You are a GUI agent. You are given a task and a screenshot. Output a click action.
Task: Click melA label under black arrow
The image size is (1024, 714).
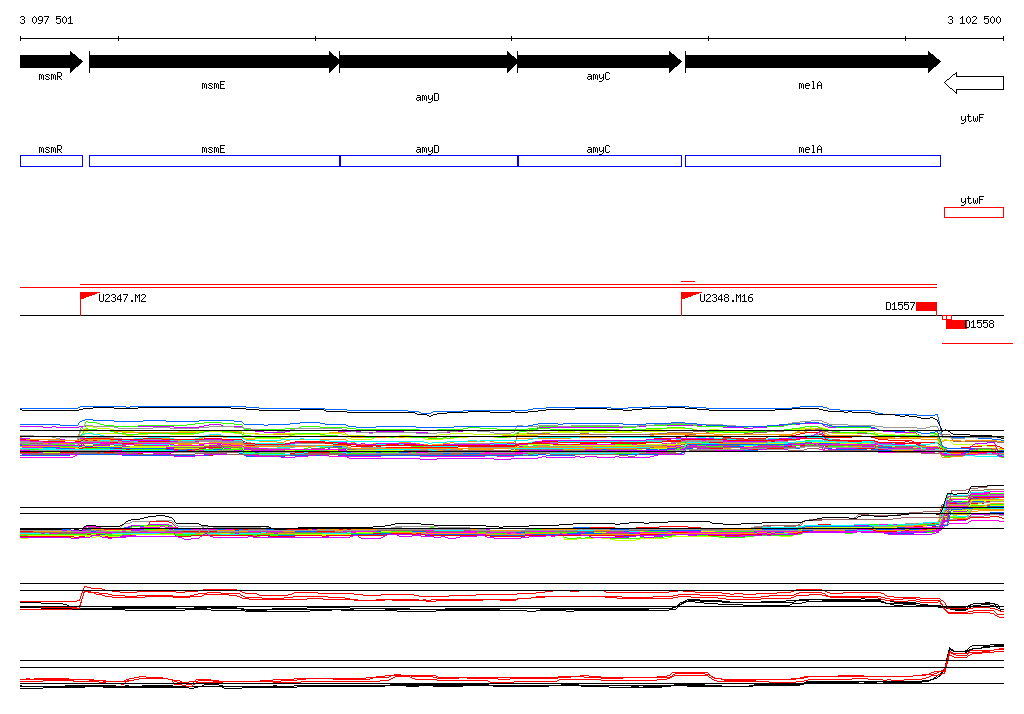pyautogui.click(x=810, y=86)
